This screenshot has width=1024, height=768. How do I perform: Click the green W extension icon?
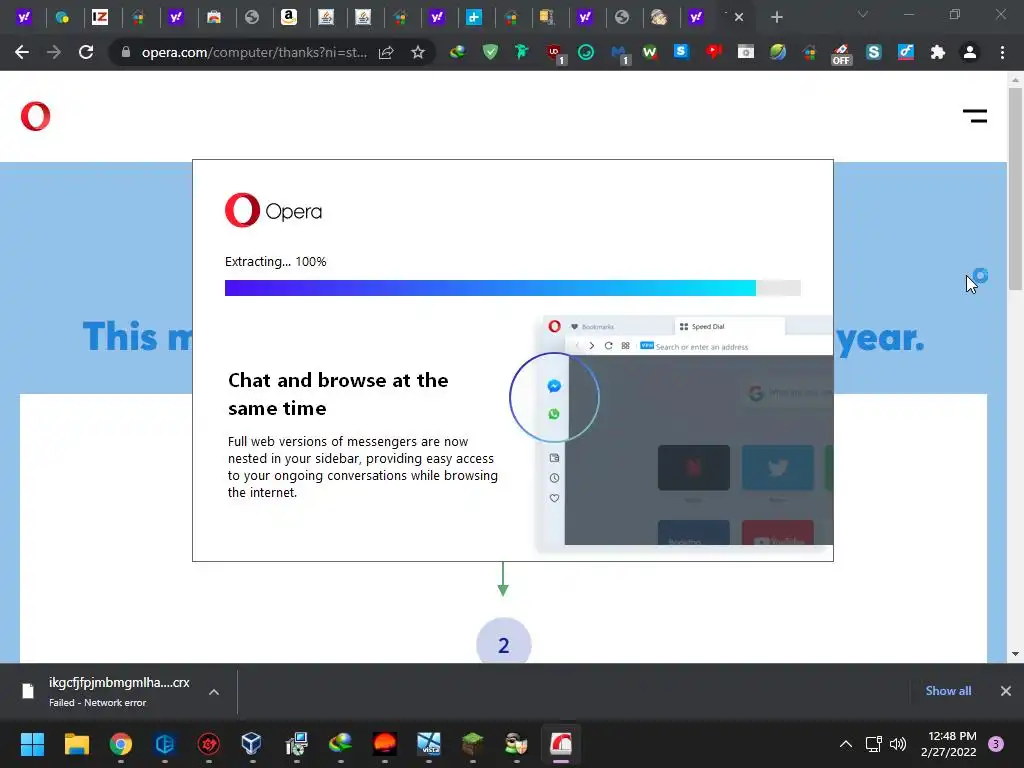649,52
